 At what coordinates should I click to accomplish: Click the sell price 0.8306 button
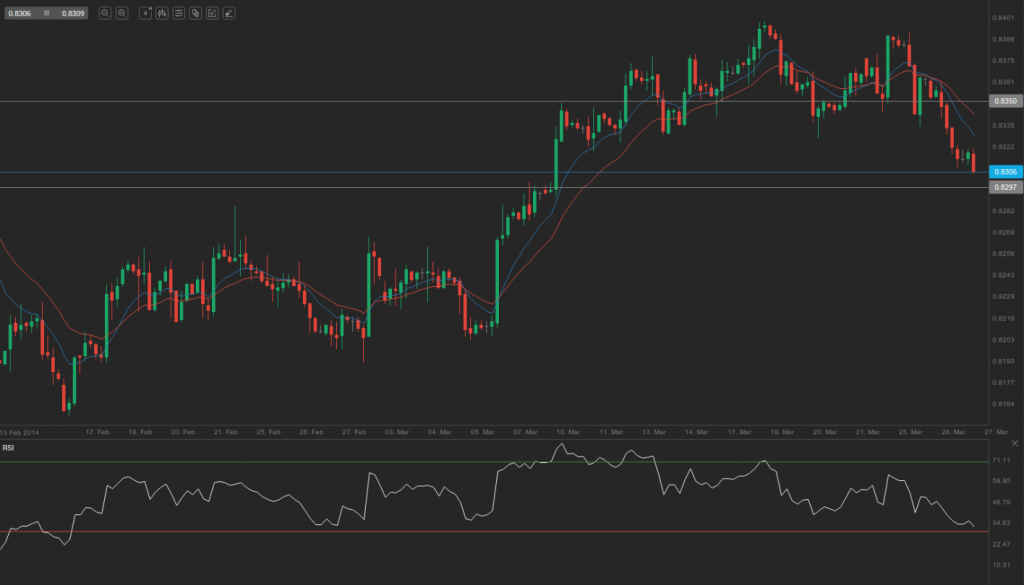[20, 13]
